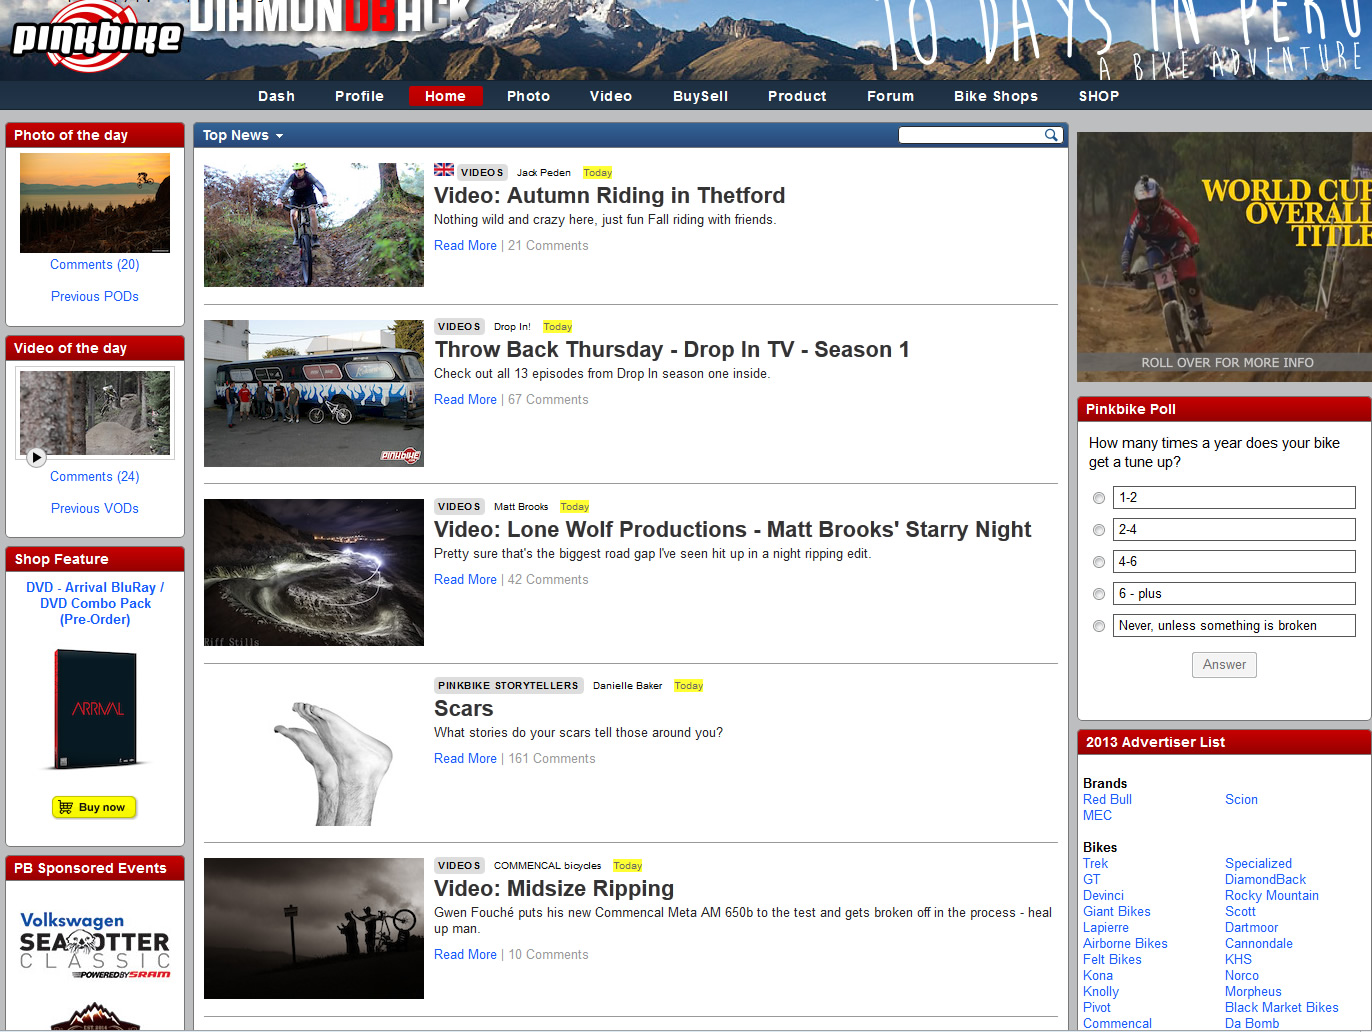Expand the Top News dropdown arrow

tap(280, 136)
